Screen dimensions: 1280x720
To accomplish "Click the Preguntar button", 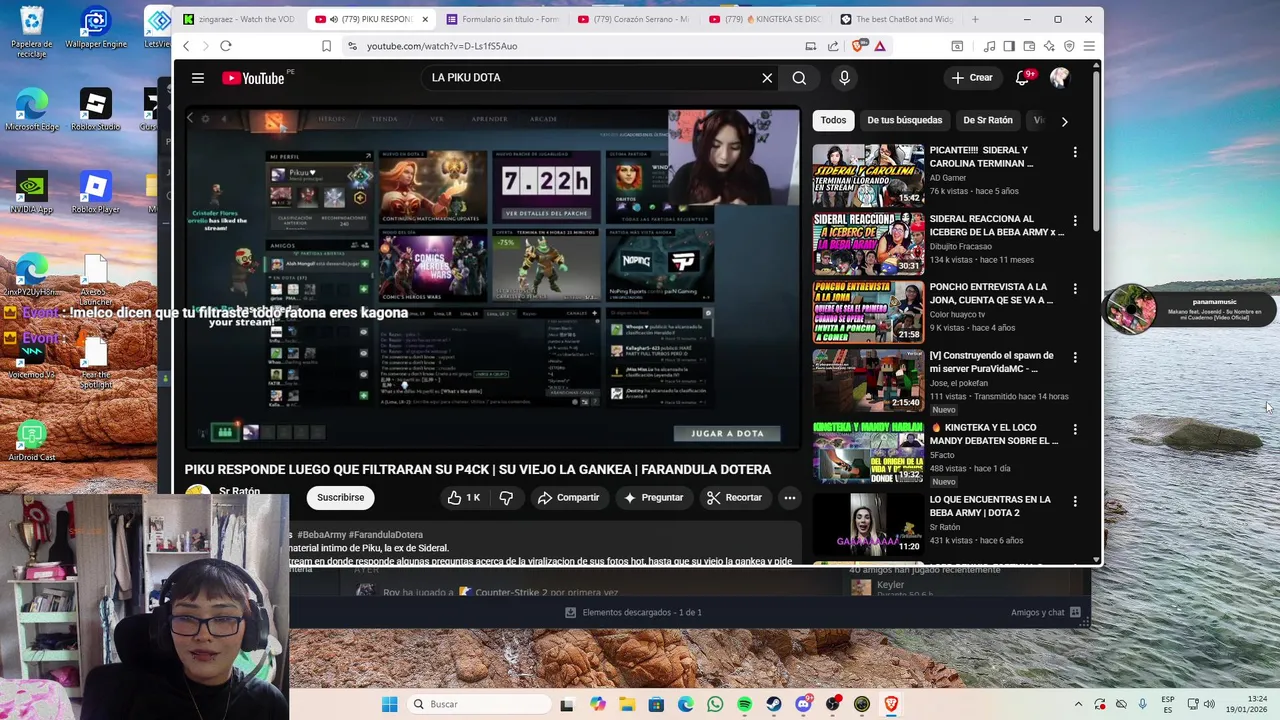I will [653, 497].
